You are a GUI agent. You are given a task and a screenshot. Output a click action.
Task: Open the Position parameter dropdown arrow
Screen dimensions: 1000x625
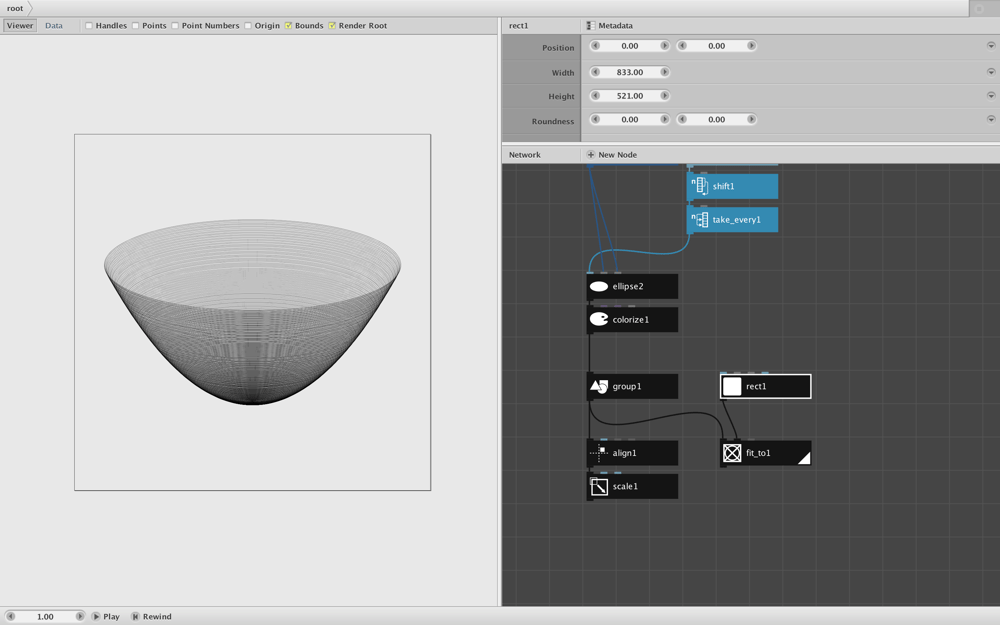[990, 46]
